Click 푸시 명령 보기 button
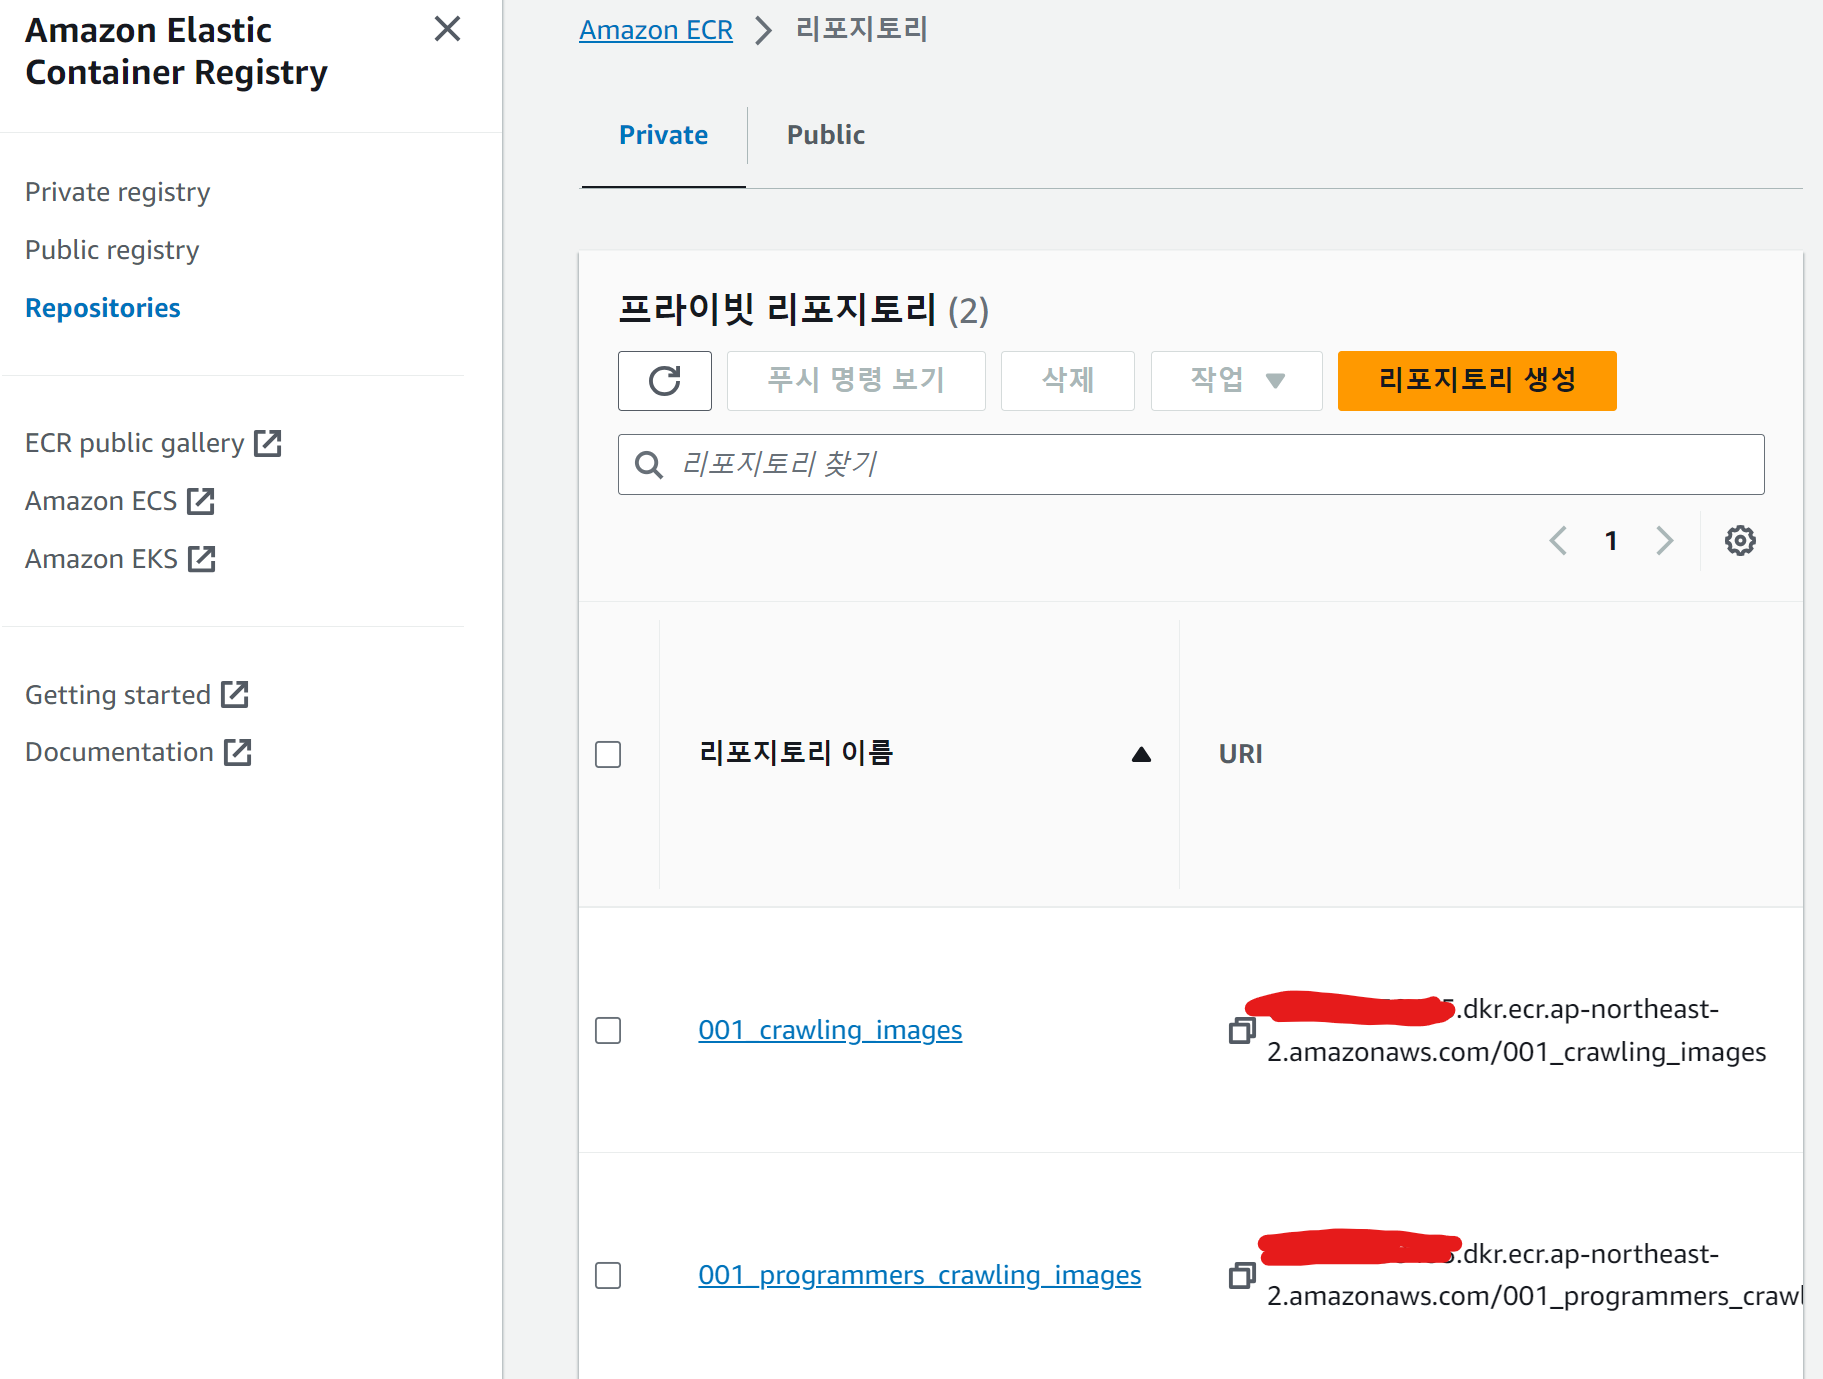 [x=856, y=381]
